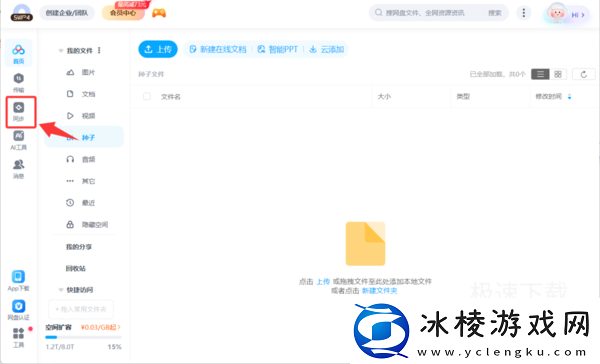Click the 上传 link in the empty-folder hint
The image size is (600, 364).
(323, 282)
